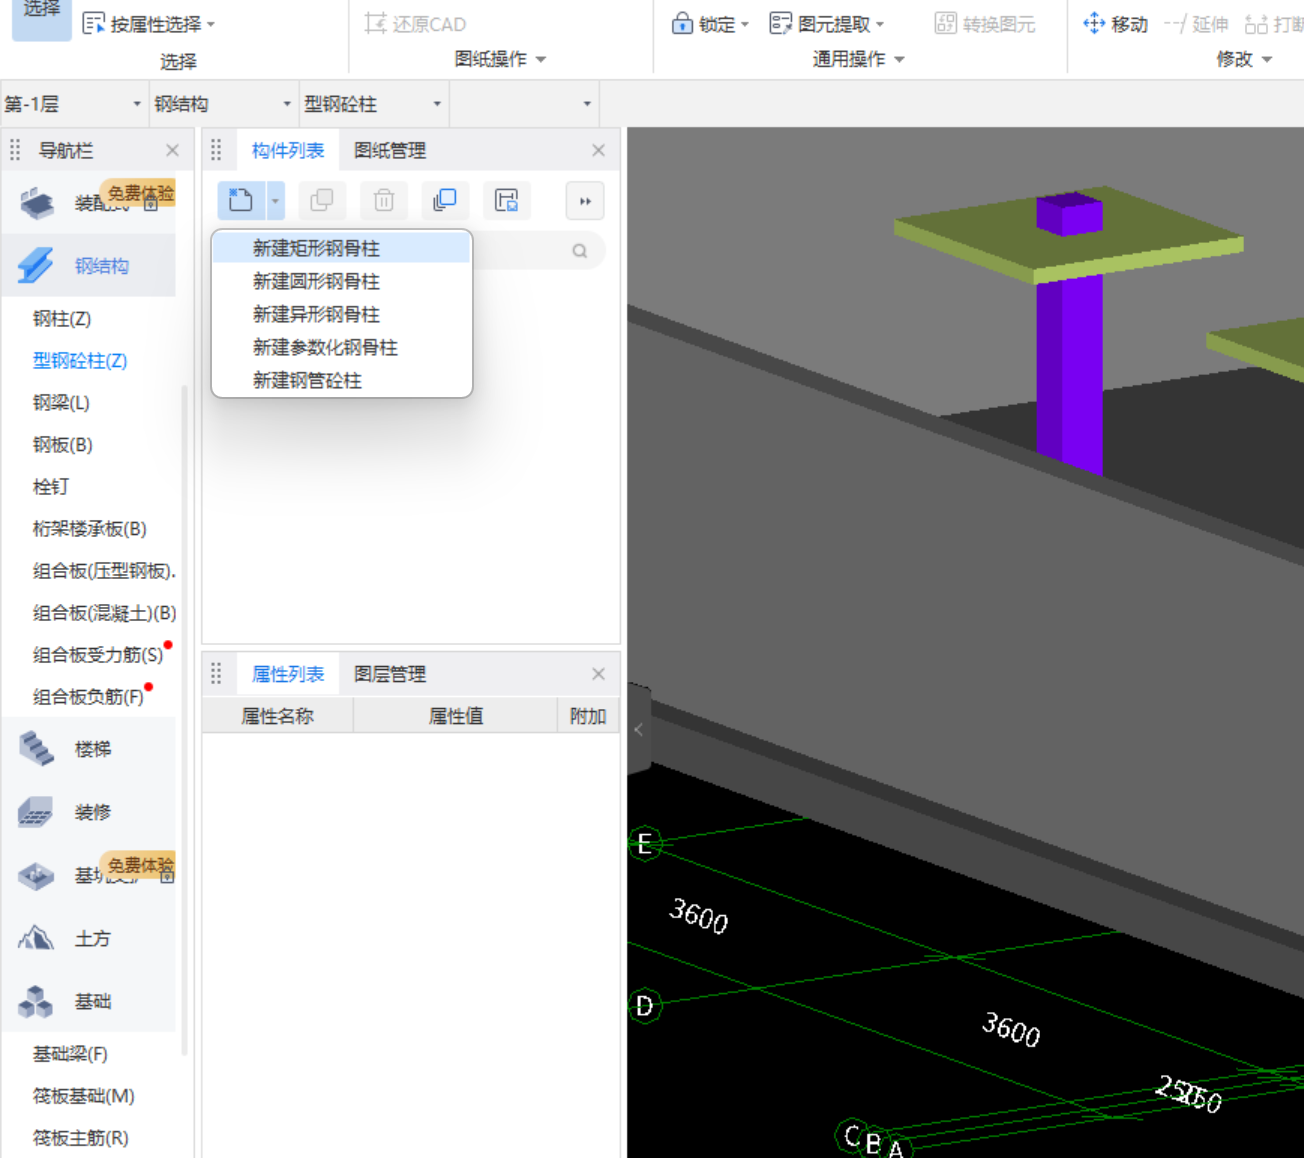
Task: Click the new component icon
Action: point(240,201)
